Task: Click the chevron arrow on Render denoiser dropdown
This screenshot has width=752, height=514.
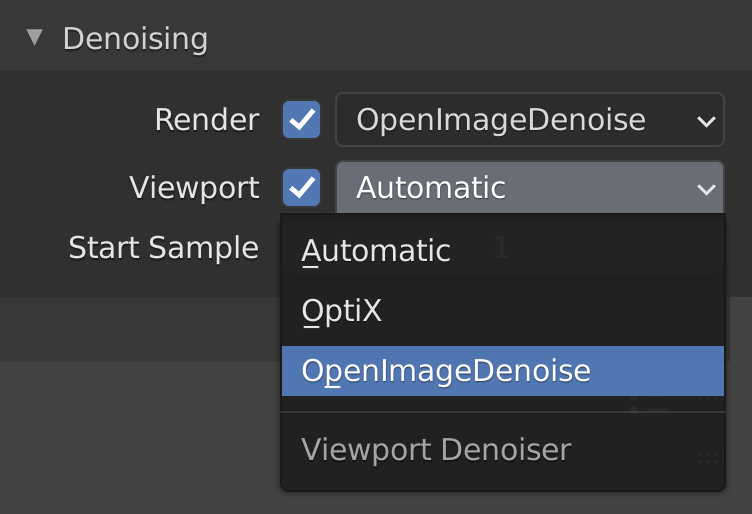Action: [x=706, y=121]
